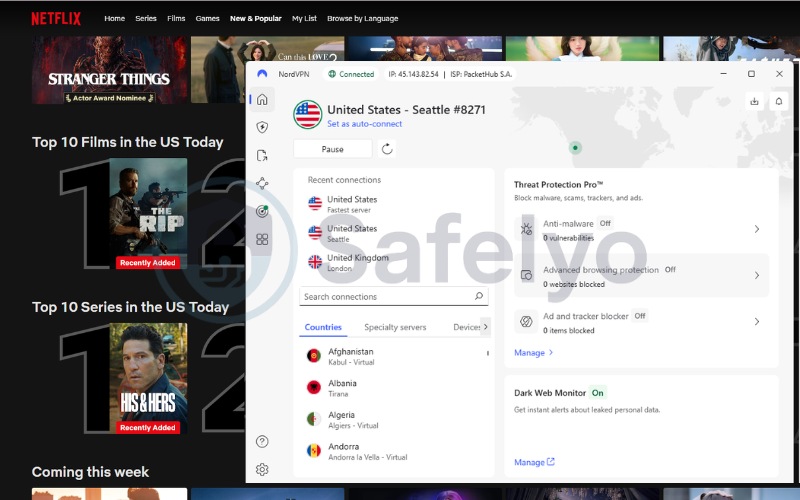Click the reconnect refresh icon next to Pause

pos(387,149)
